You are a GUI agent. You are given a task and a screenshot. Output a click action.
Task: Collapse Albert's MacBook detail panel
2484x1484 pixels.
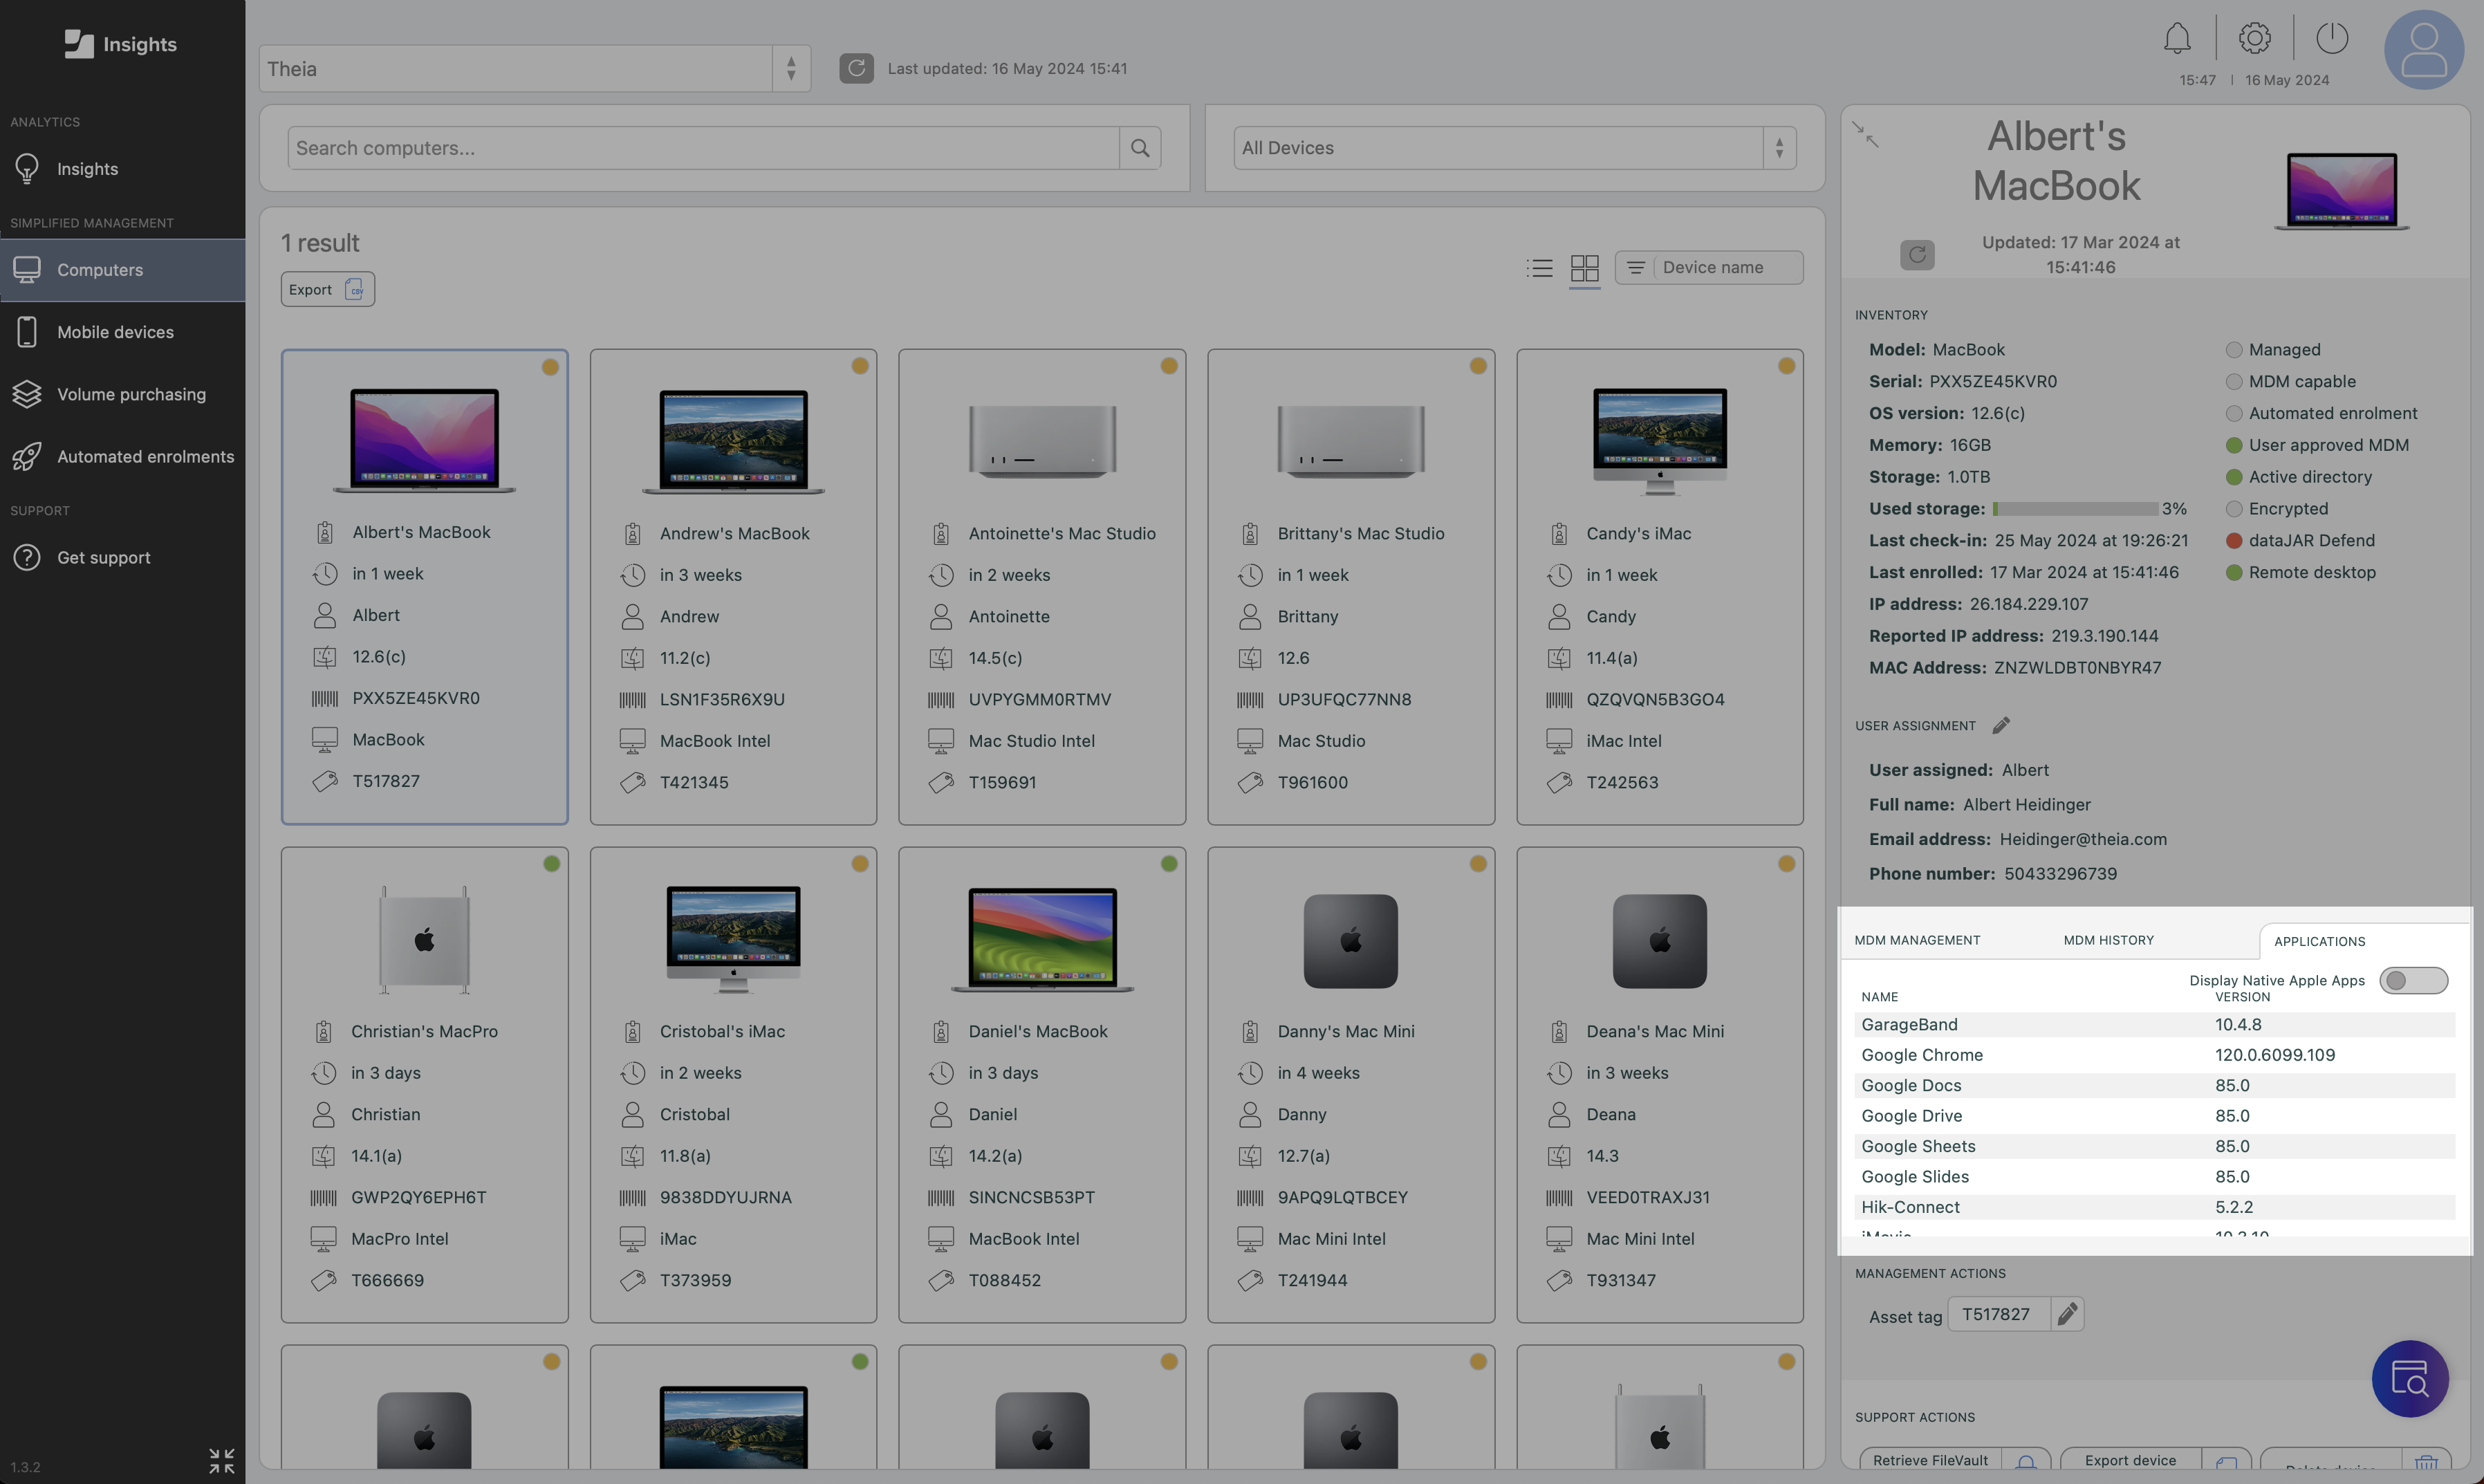point(1865,134)
